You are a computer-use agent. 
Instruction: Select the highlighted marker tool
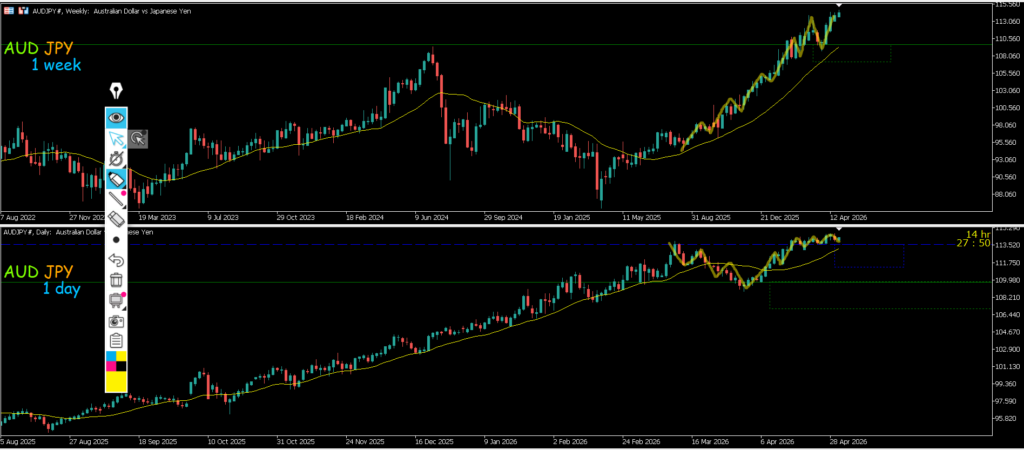tap(117, 179)
